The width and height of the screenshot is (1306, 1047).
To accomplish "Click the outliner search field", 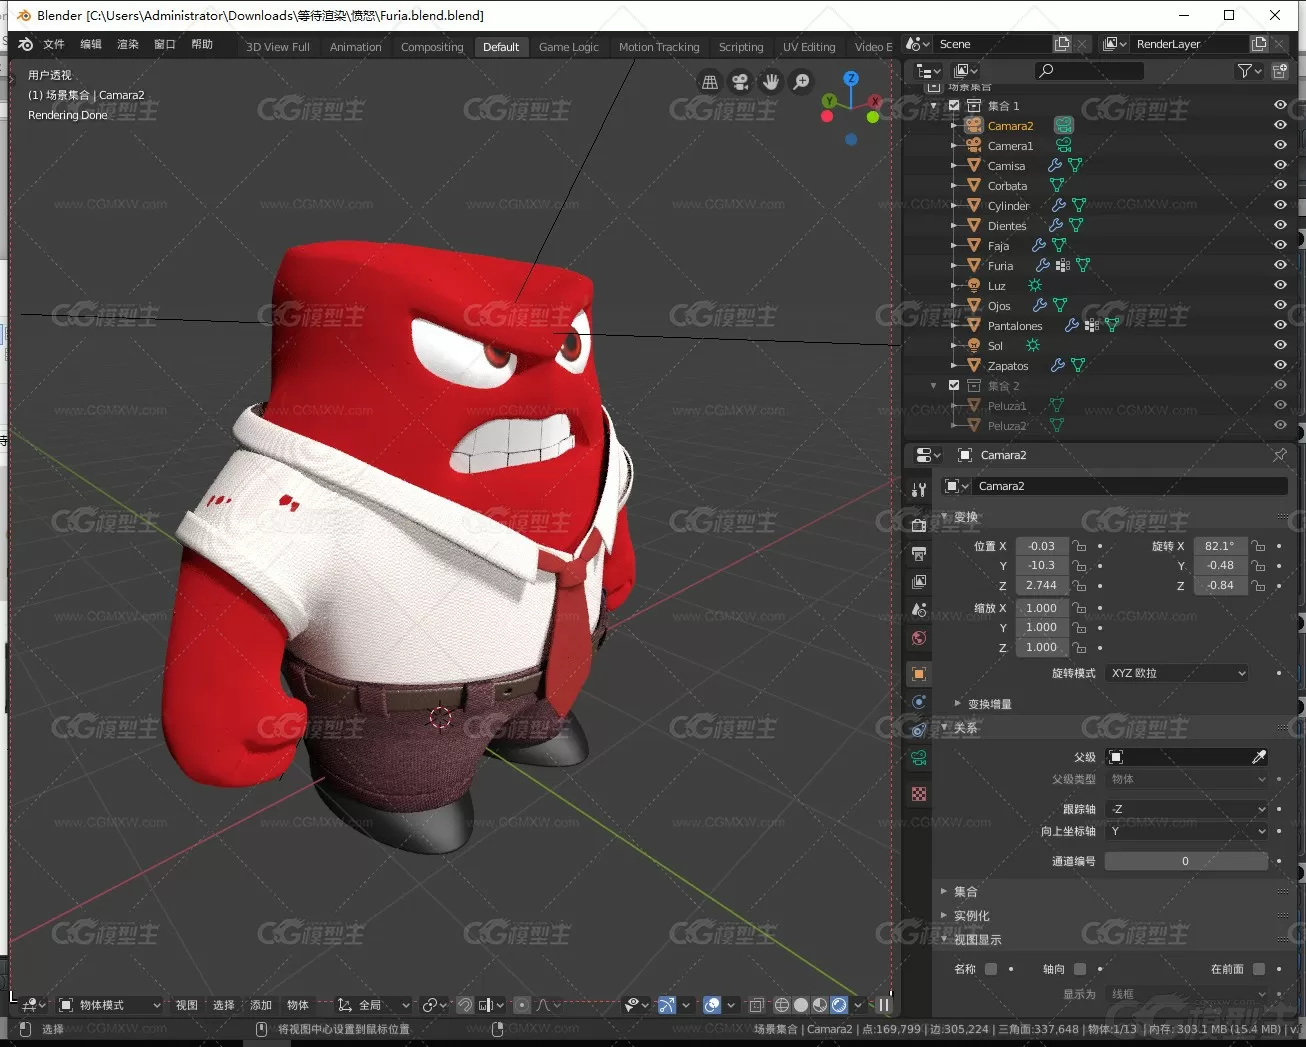I will tap(1089, 71).
